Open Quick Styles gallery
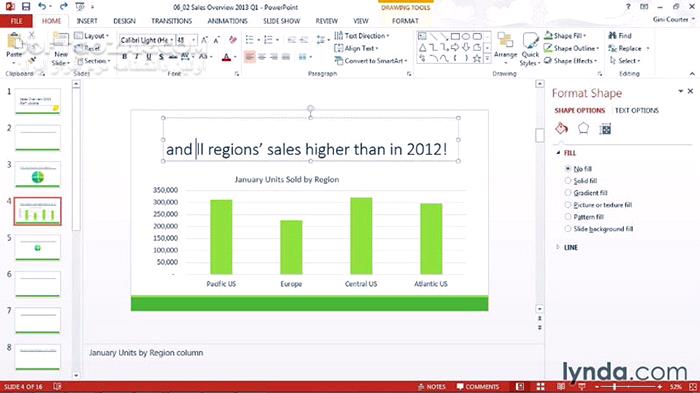The width and height of the screenshot is (700, 393). pyautogui.click(x=530, y=49)
